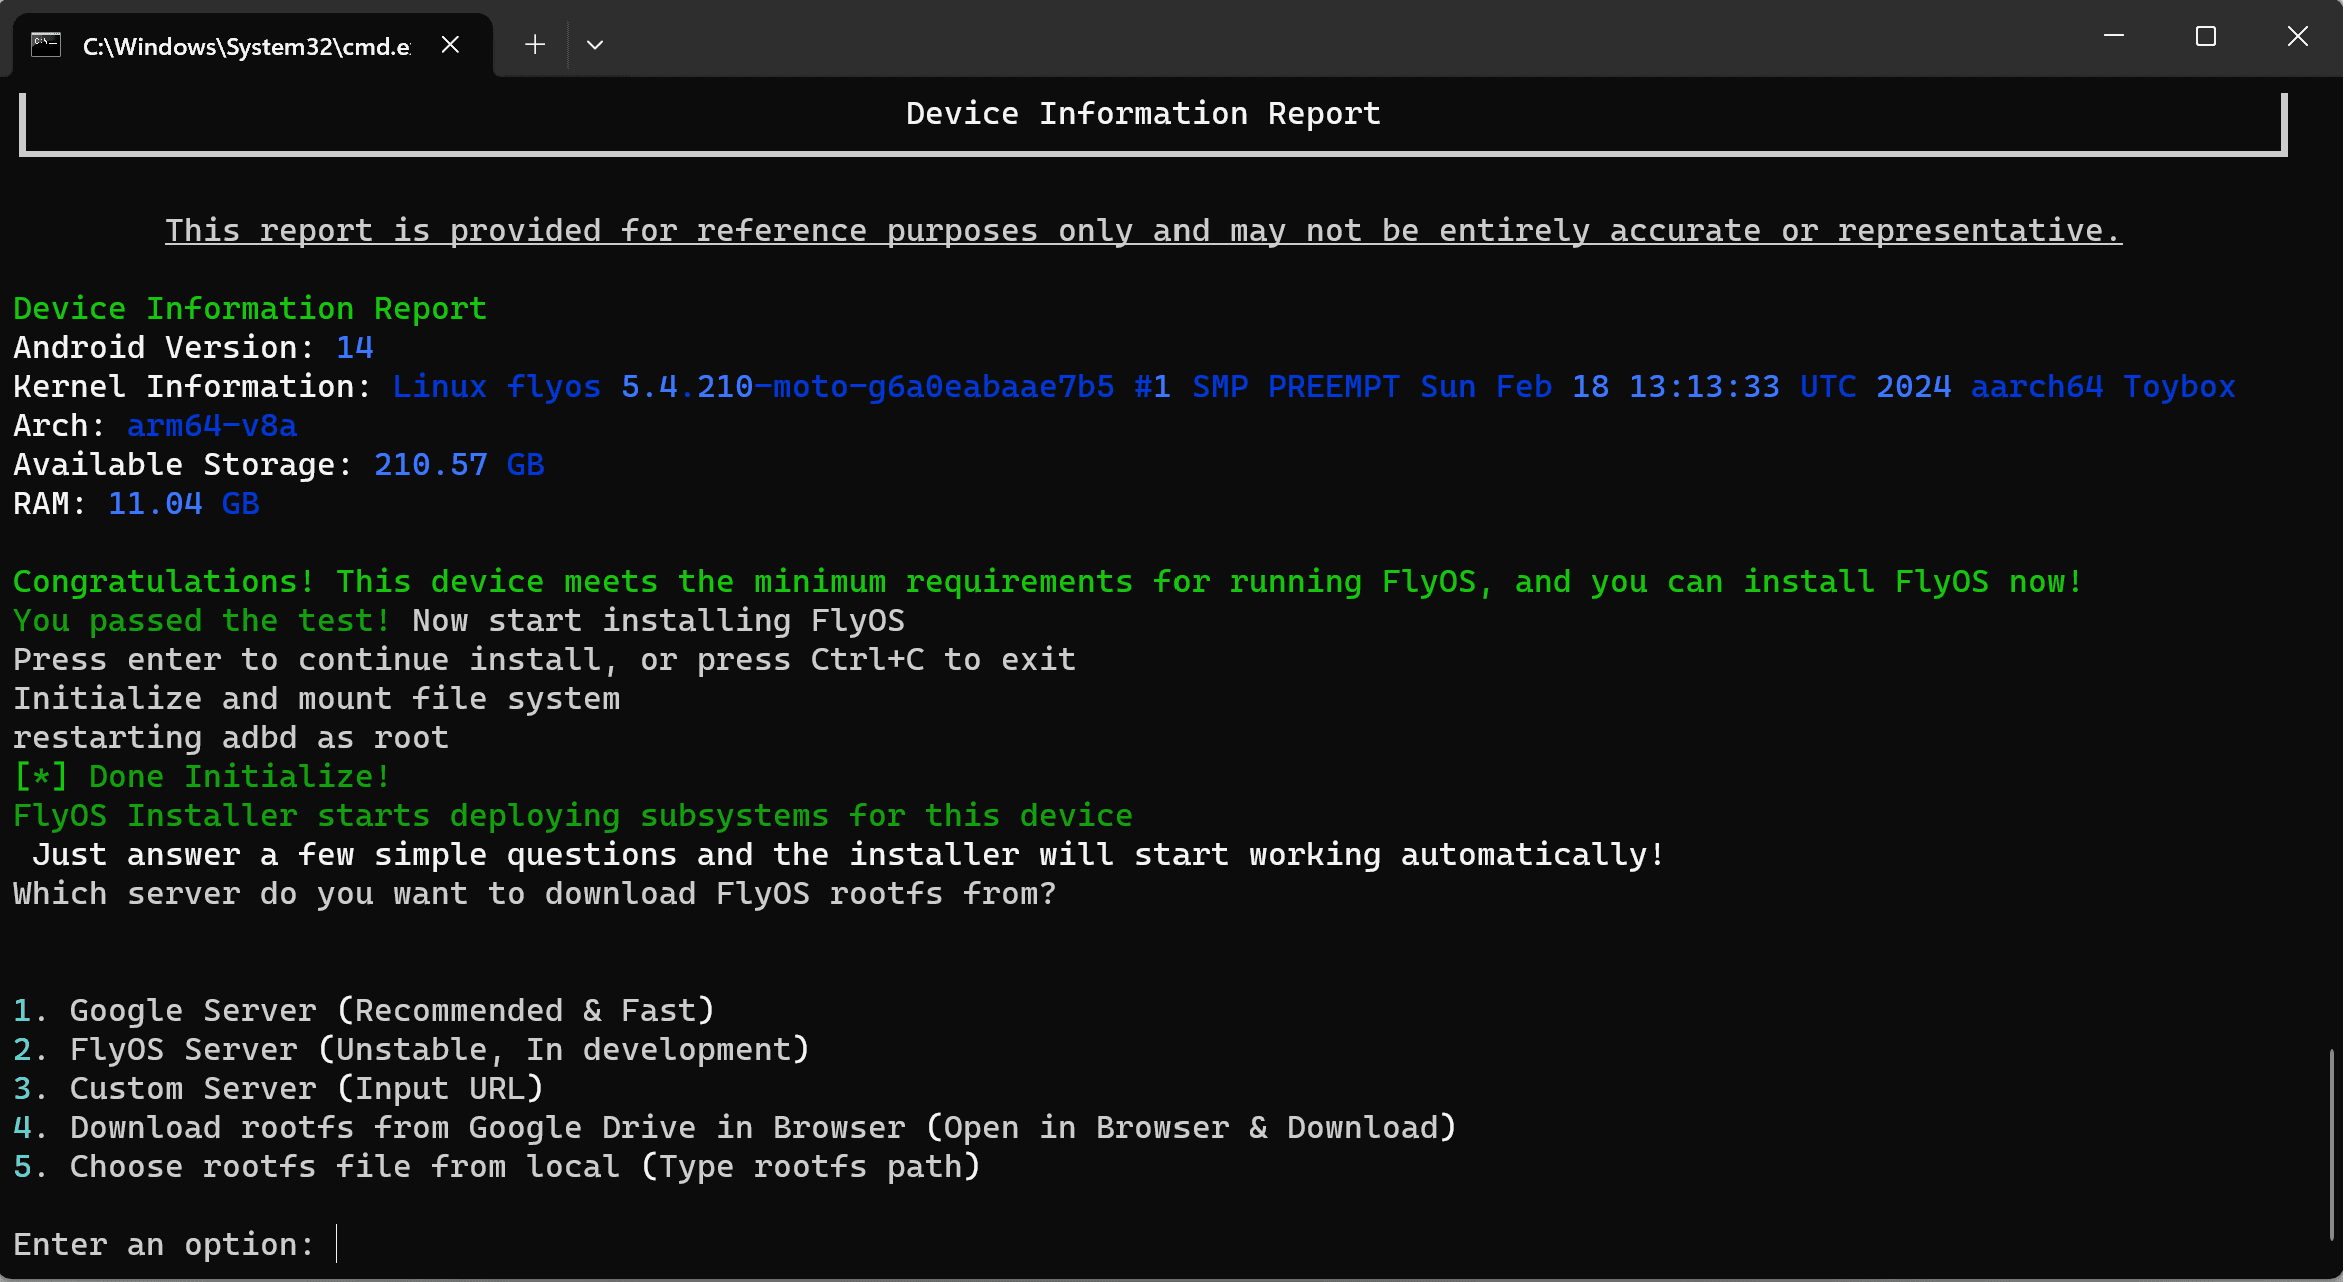Click option '4. Download rootfs from Google Drive'

pos(735,1128)
